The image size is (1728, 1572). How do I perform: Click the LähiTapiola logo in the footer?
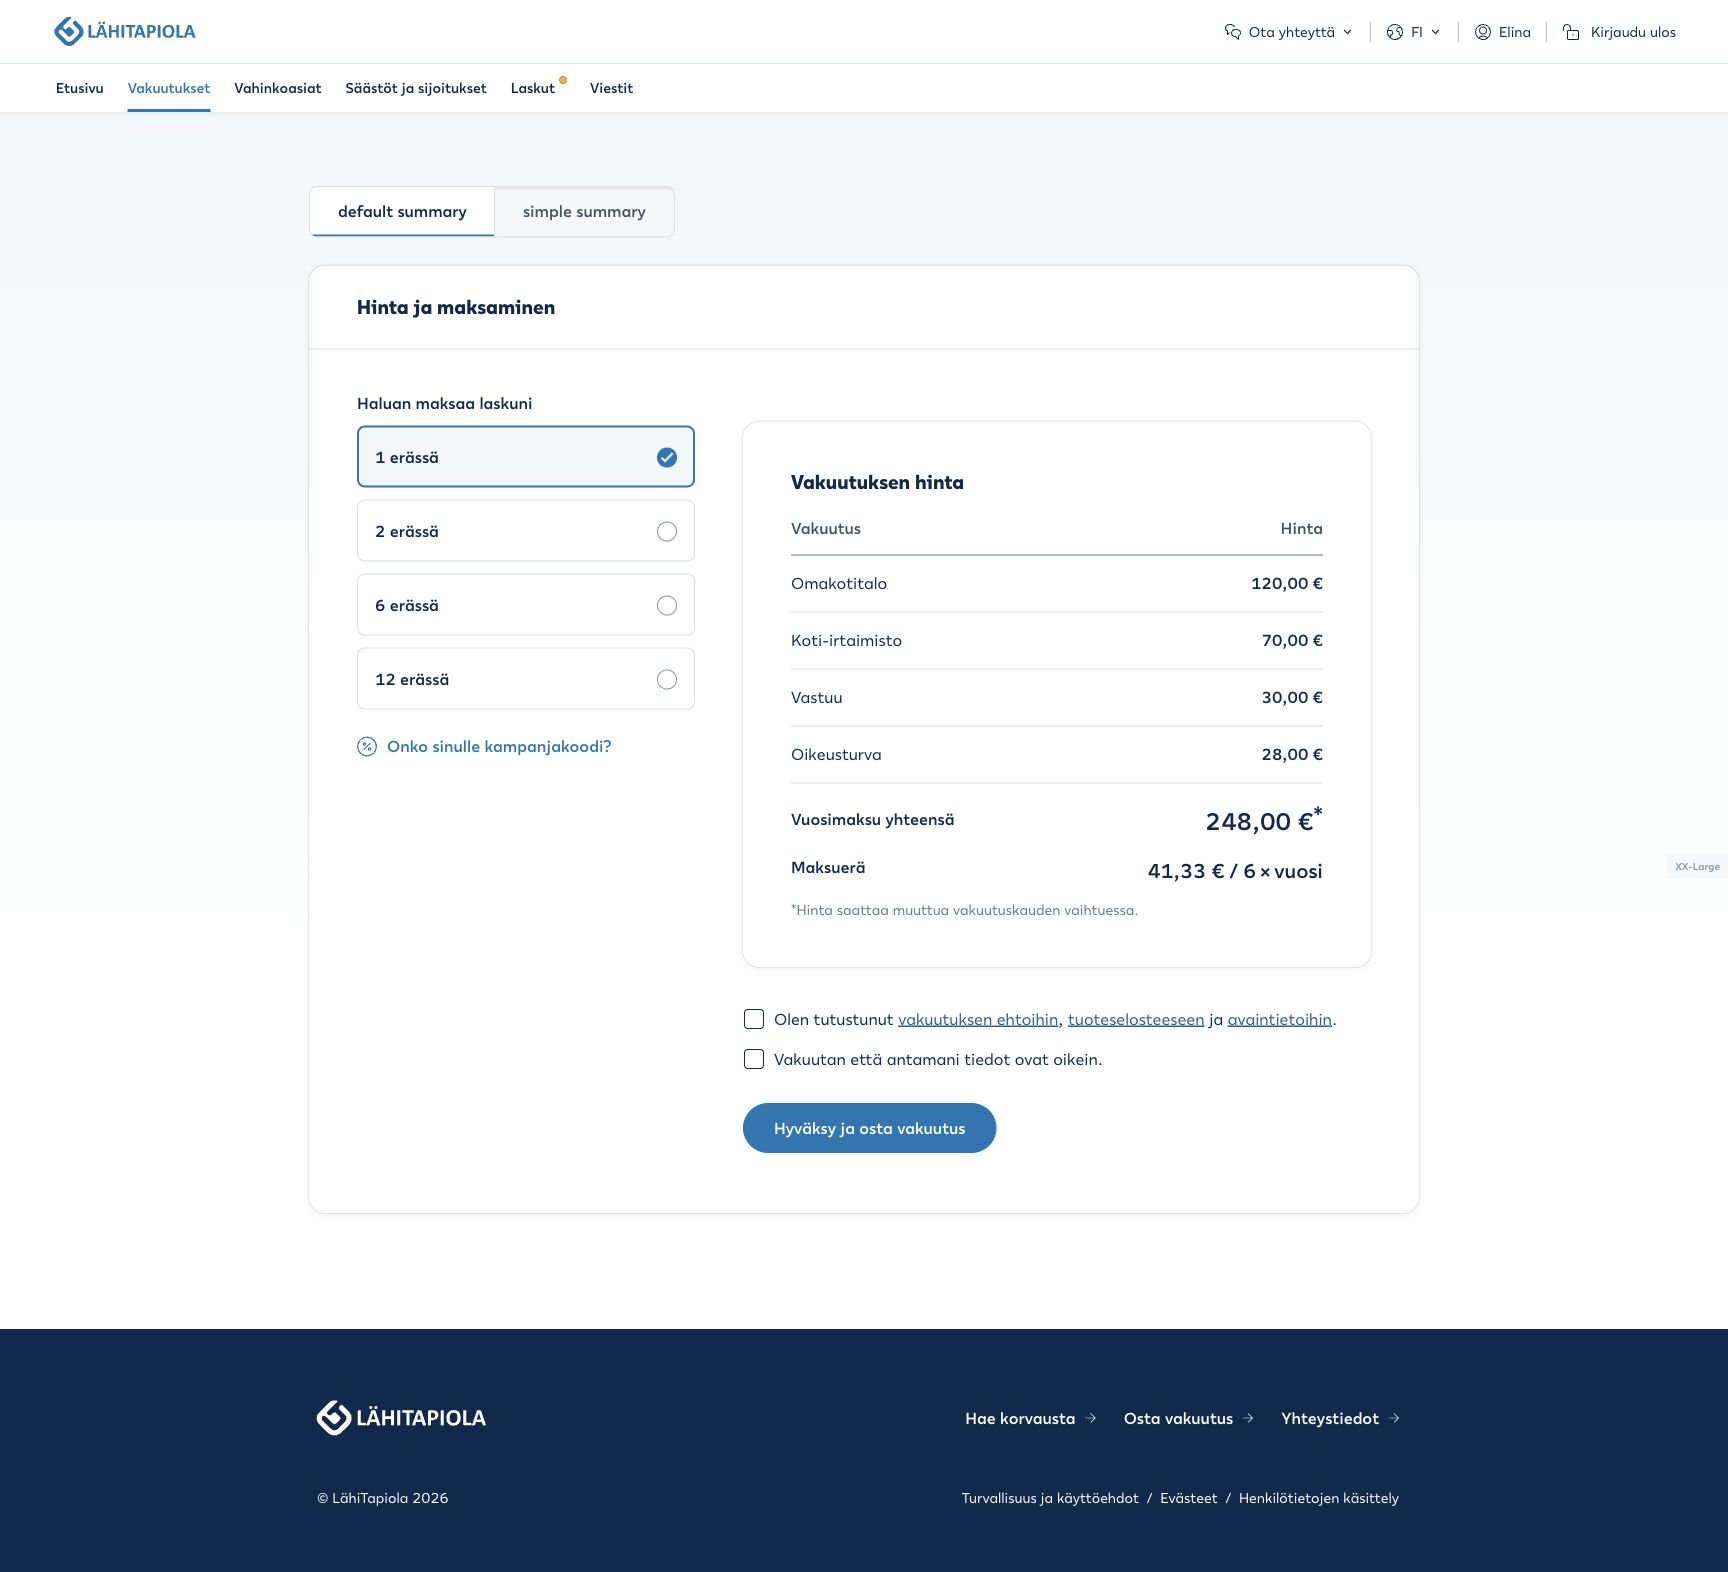pyautogui.click(x=401, y=1417)
